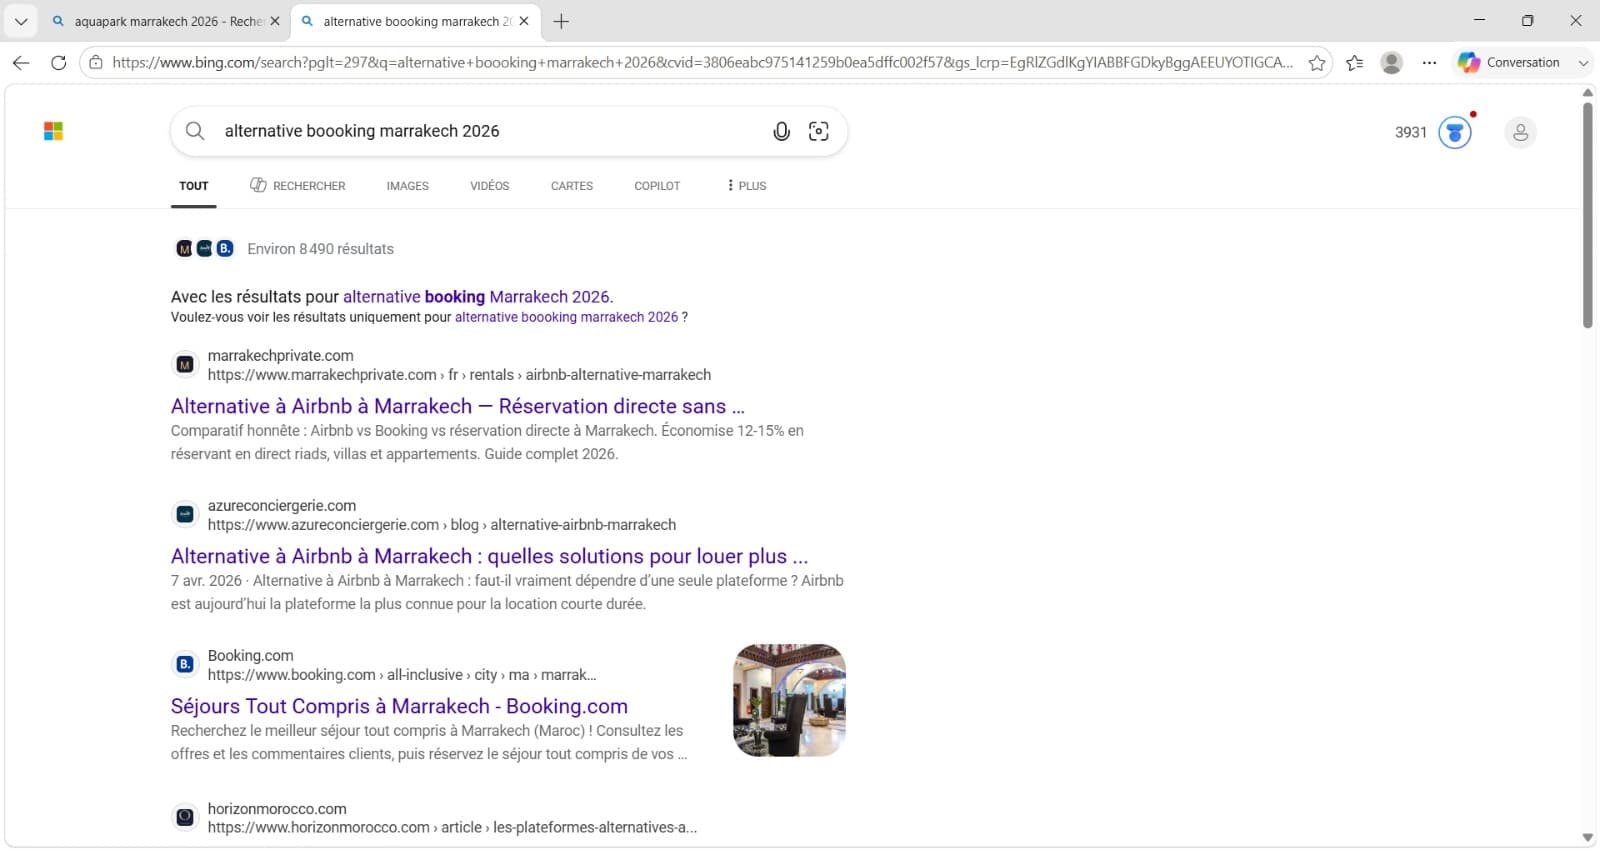Open Microsoft Rewards medal icon
Viewport: 1600px width, 850px height.
pyautogui.click(x=1455, y=132)
